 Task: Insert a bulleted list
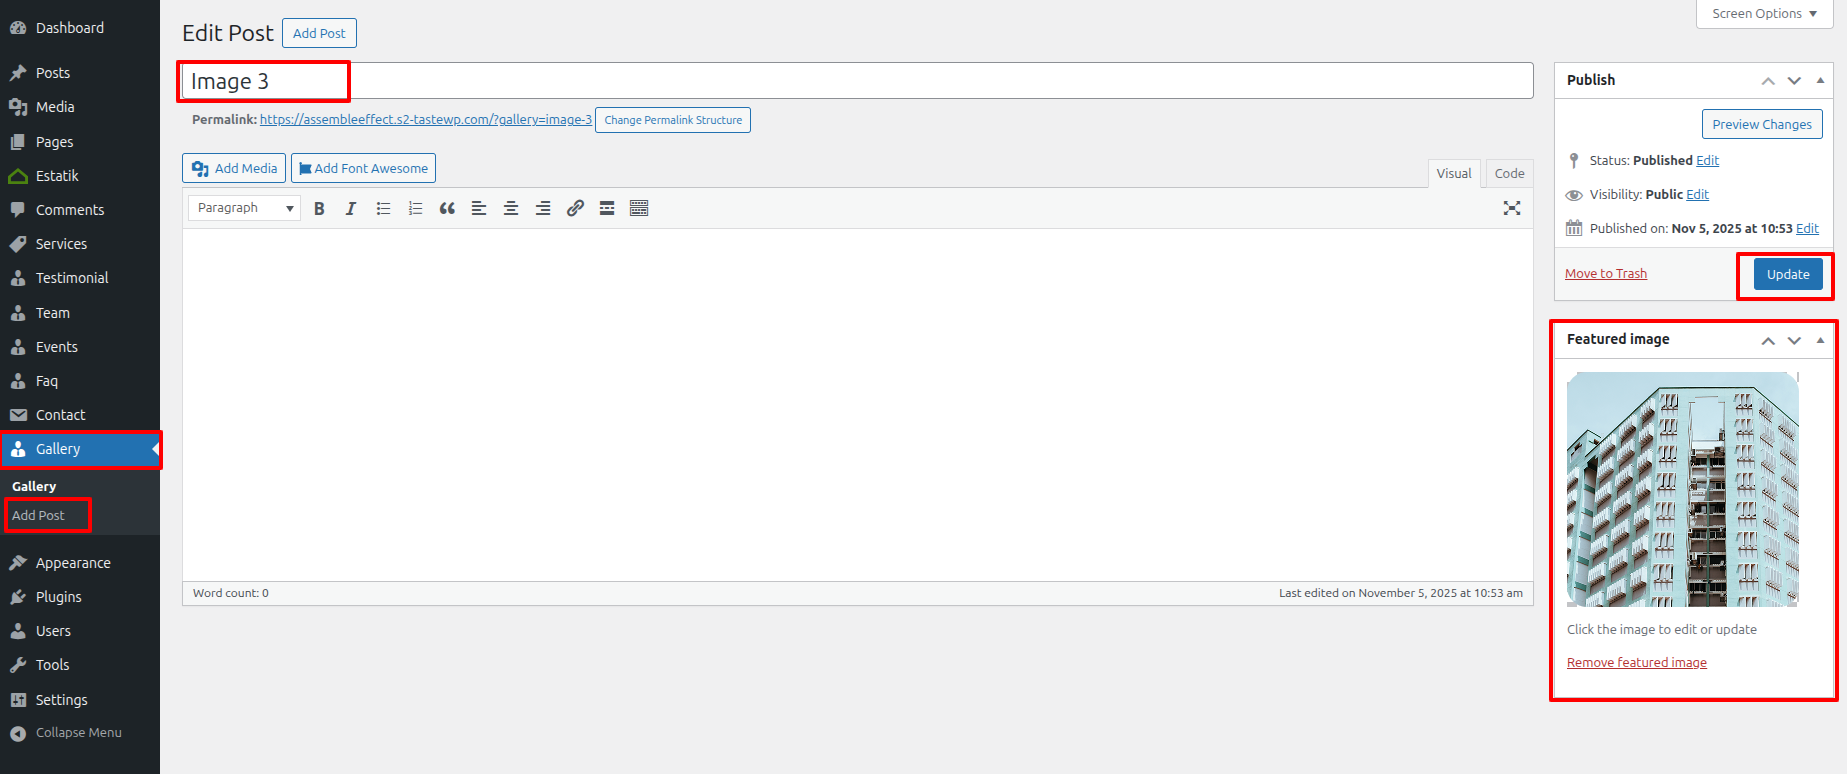383,208
